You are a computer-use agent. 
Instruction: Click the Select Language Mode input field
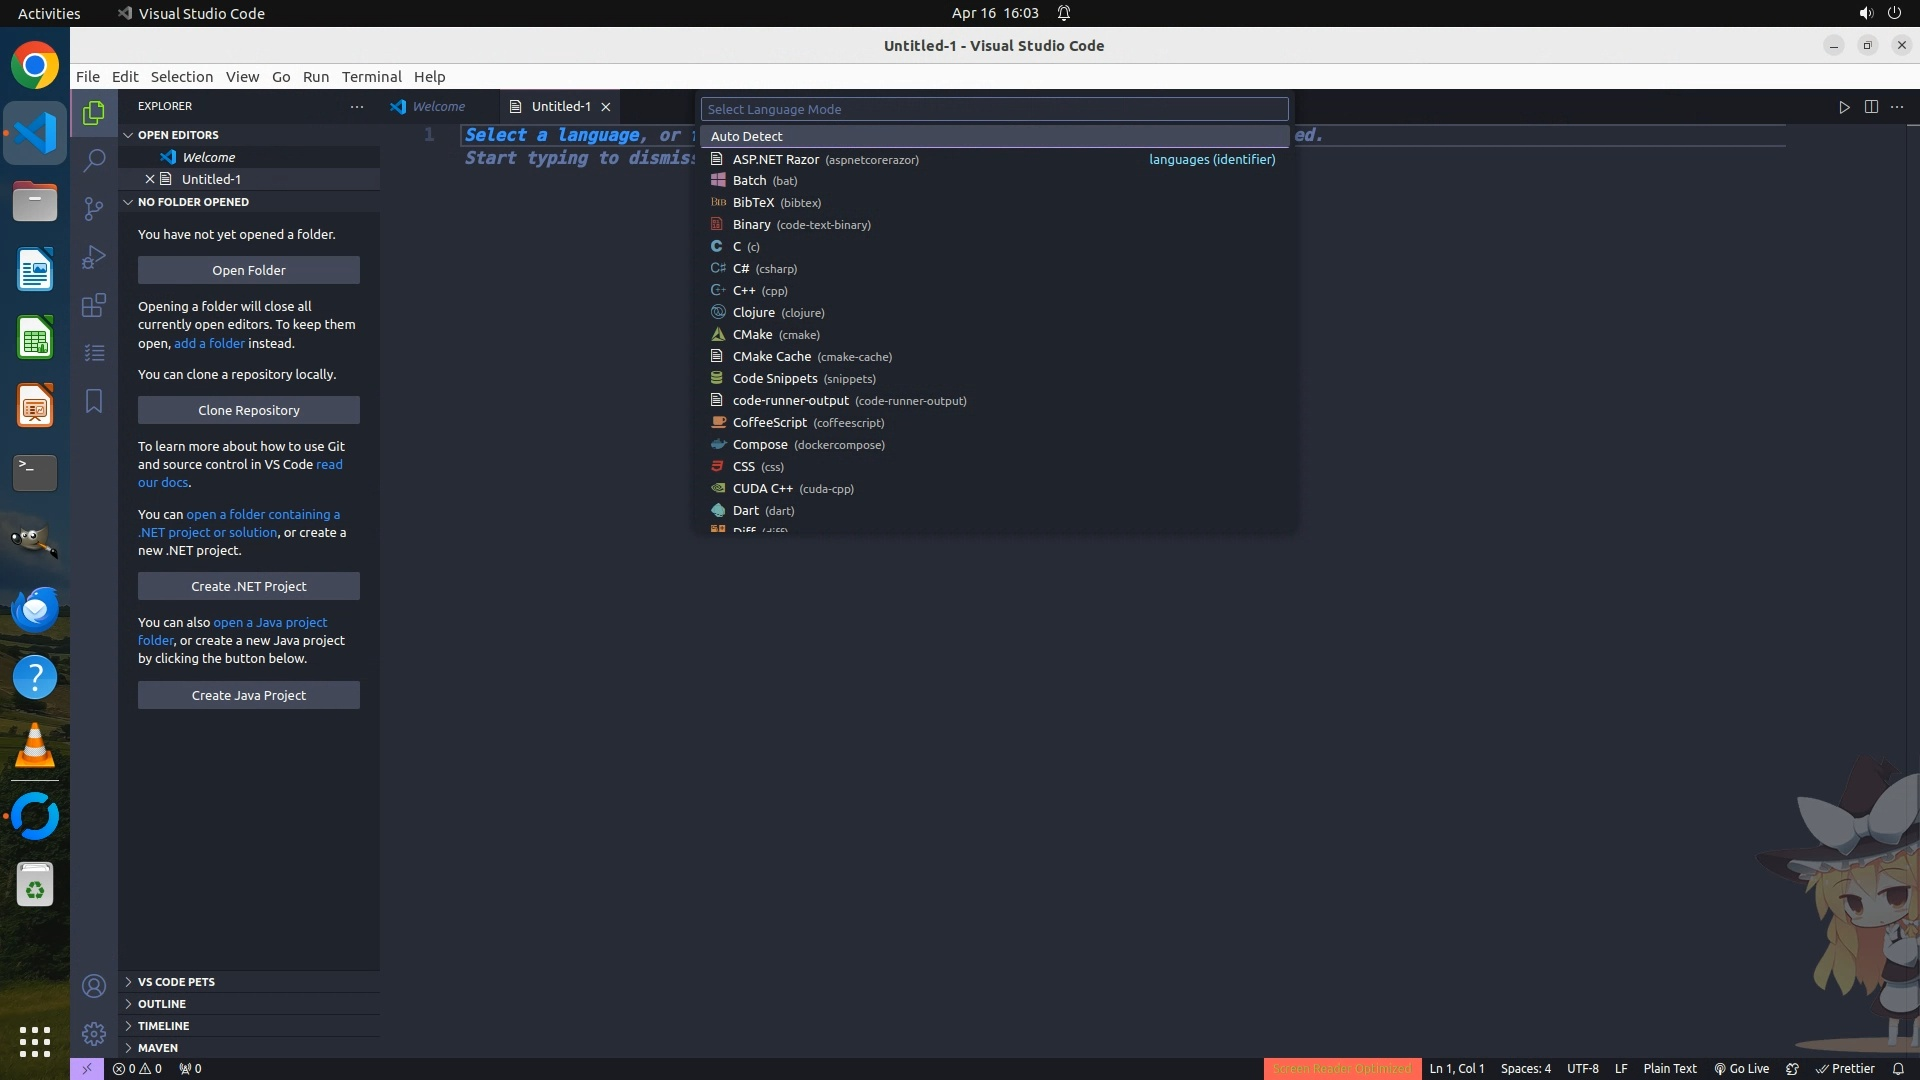[x=994, y=109]
